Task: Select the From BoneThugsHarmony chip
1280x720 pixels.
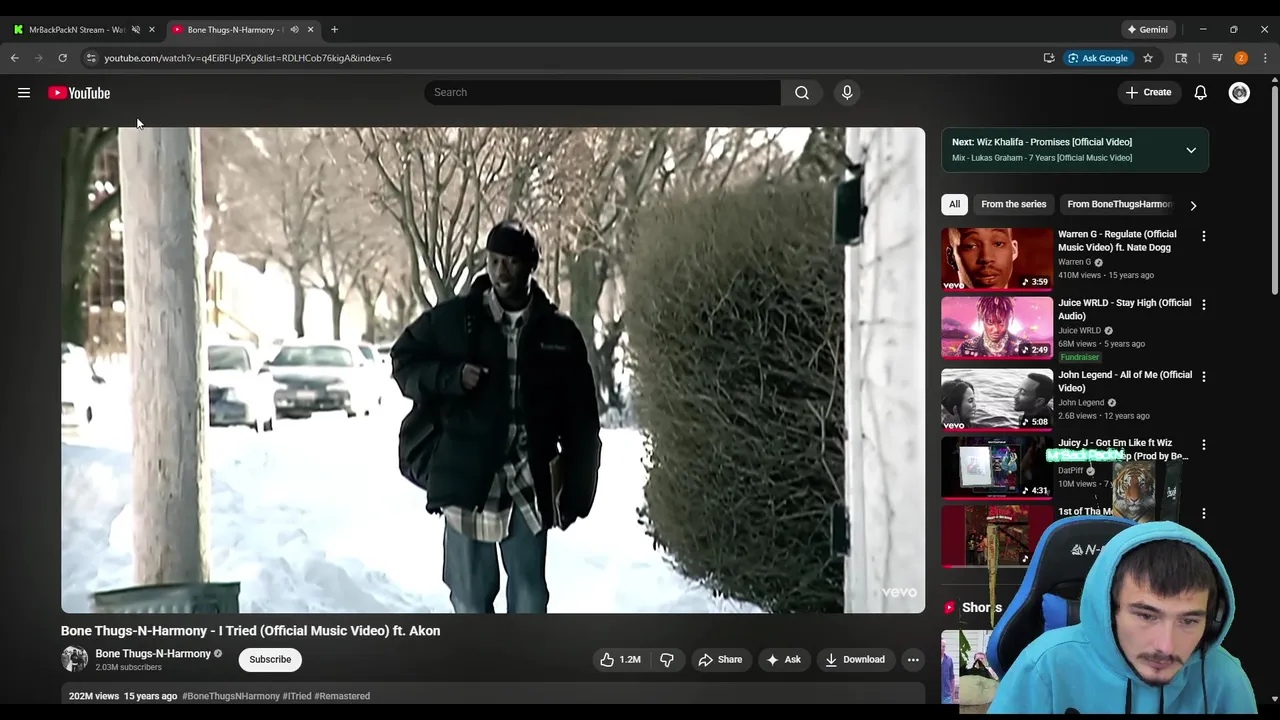Action: click(1118, 204)
